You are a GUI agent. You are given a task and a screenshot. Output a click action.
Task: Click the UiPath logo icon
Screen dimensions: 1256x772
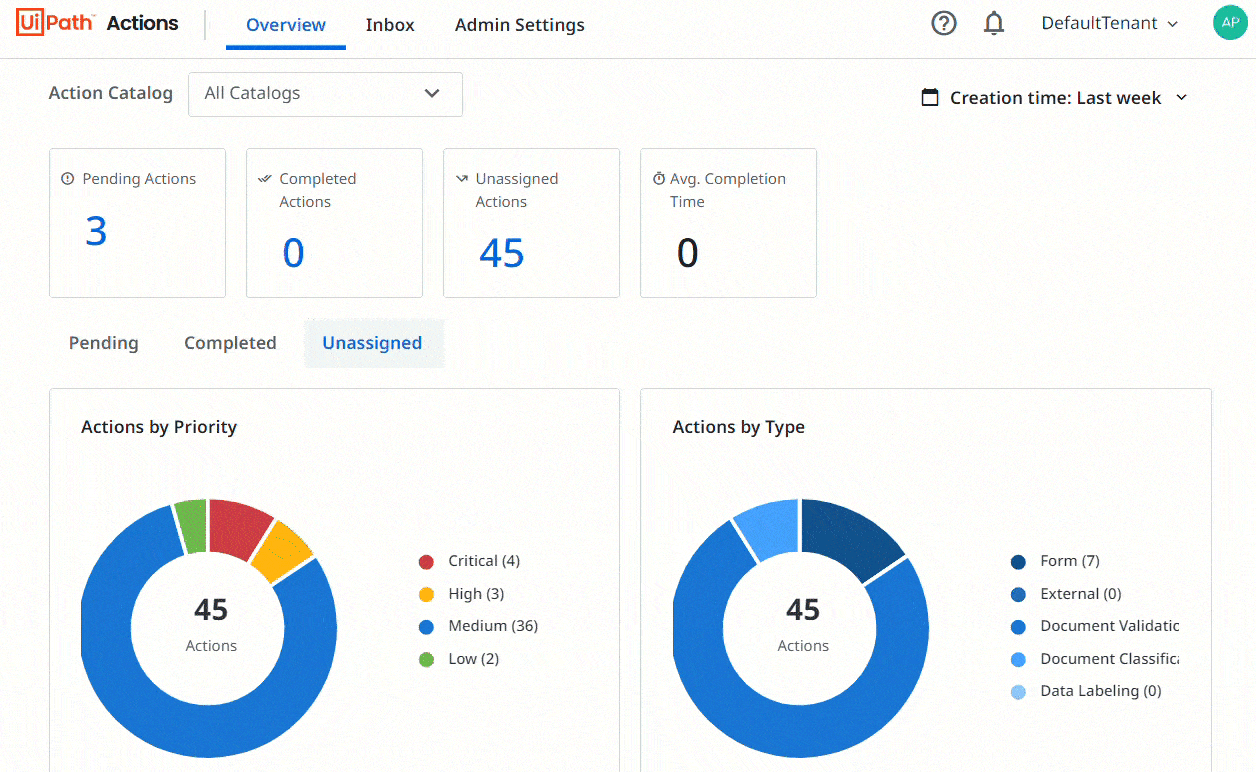pyautogui.click(x=56, y=23)
